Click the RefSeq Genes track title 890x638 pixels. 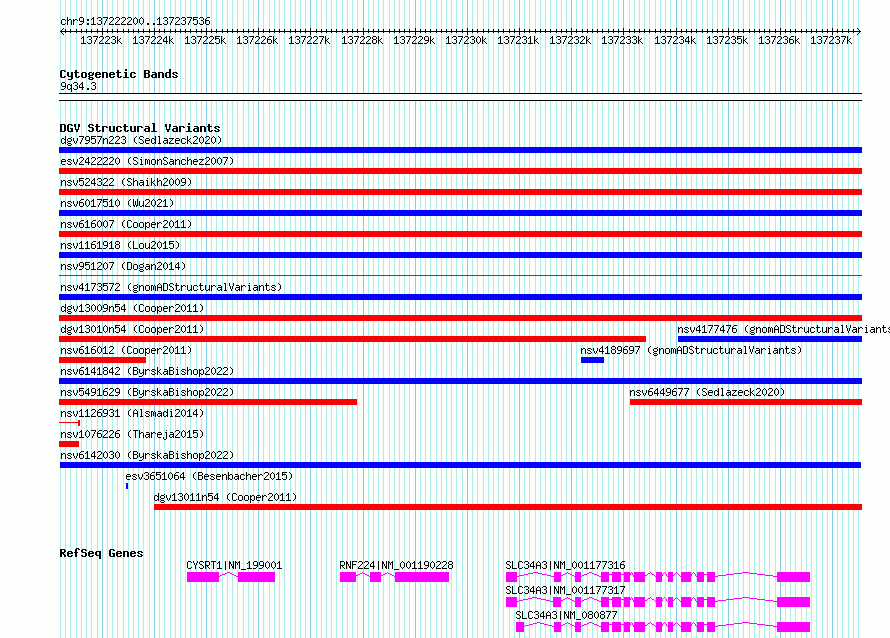click(x=101, y=553)
